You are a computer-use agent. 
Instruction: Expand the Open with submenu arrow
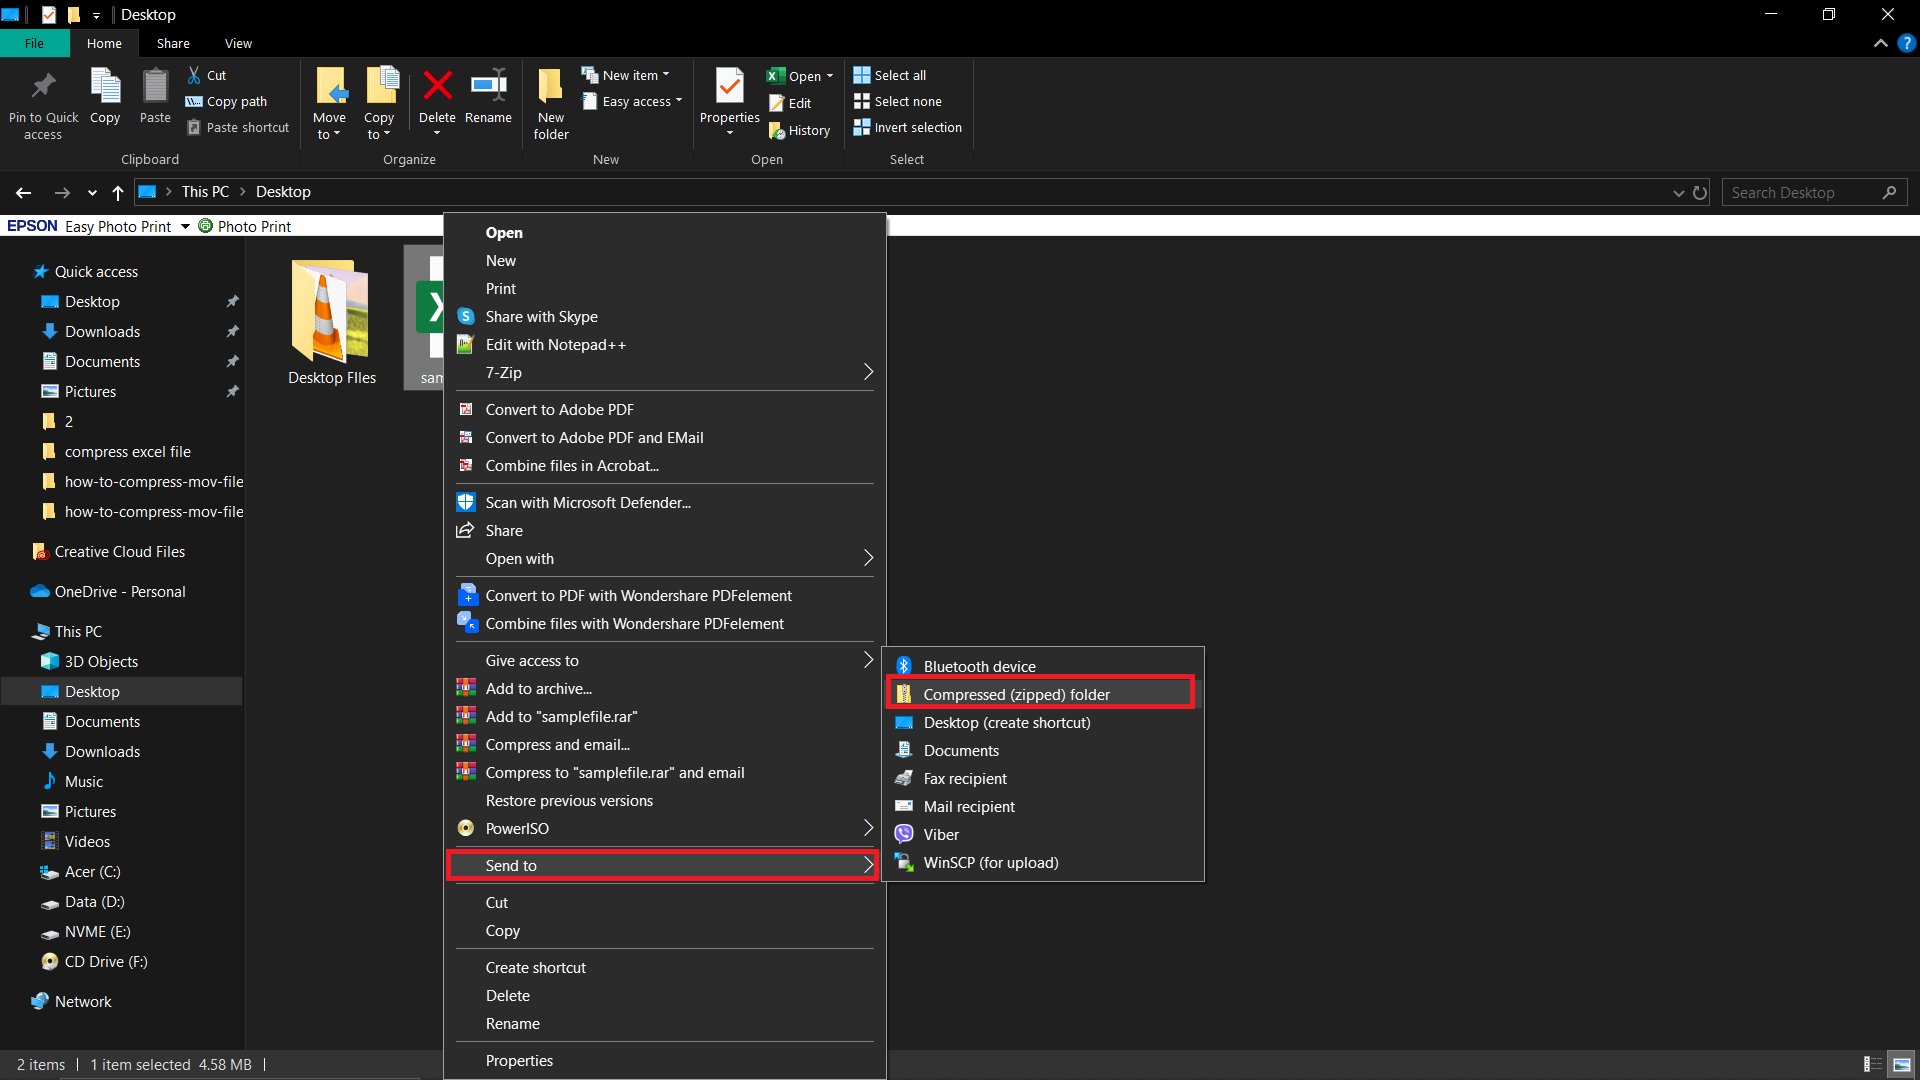tap(869, 558)
